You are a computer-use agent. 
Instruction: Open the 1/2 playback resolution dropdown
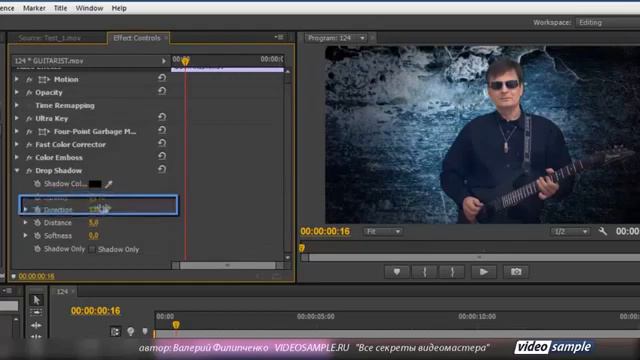pyautogui.click(x=570, y=232)
